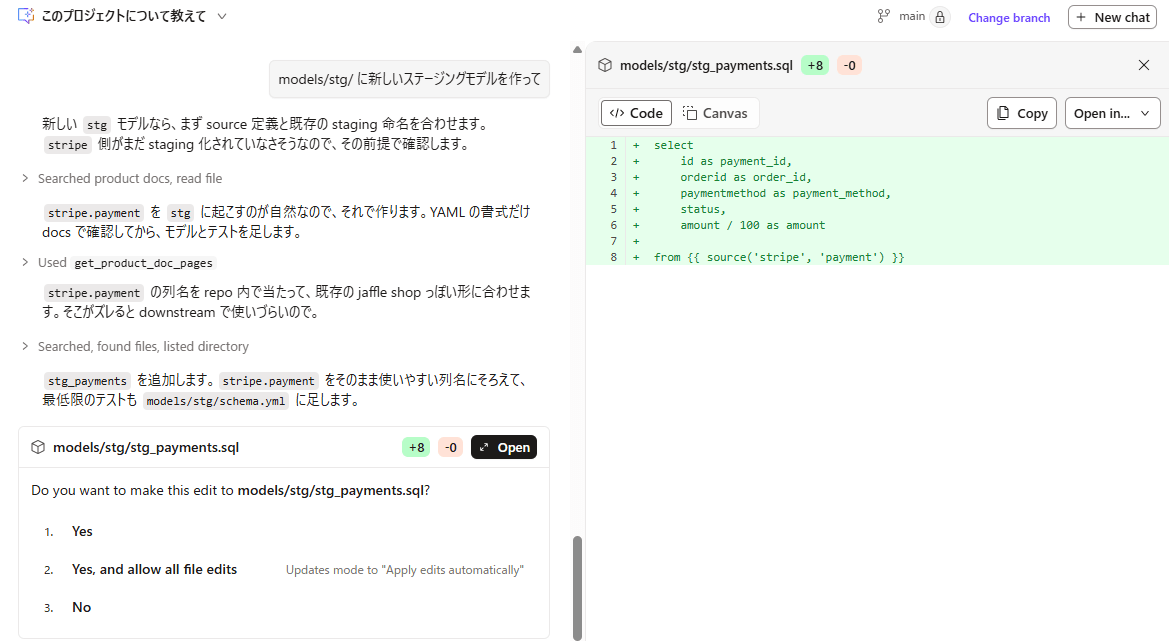Expand the 'Used get_product_doc_pages' step
1169x641 pixels.
point(118,262)
